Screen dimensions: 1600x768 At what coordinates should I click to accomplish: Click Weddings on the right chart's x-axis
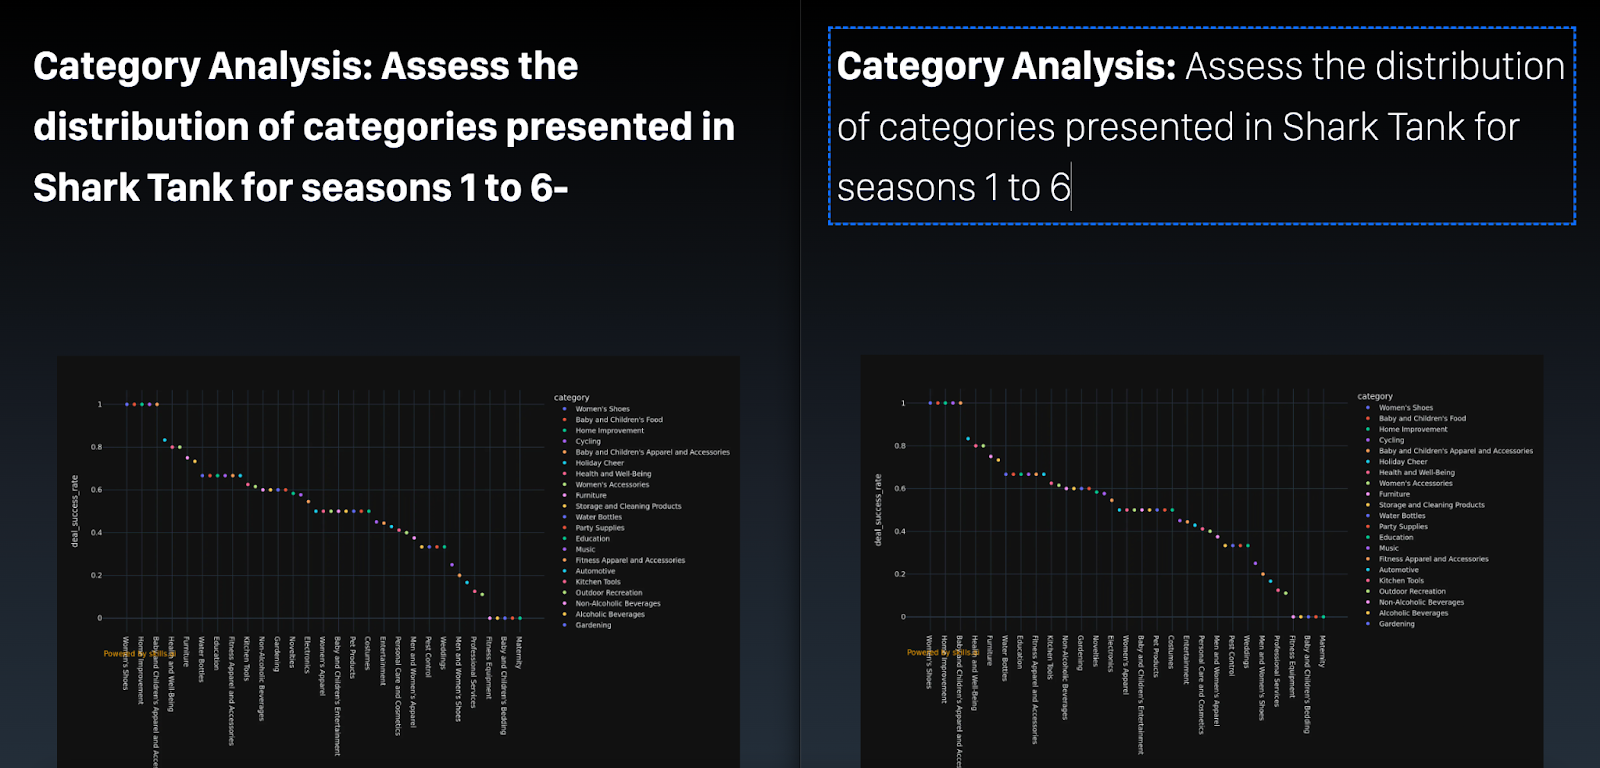point(1246,652)
